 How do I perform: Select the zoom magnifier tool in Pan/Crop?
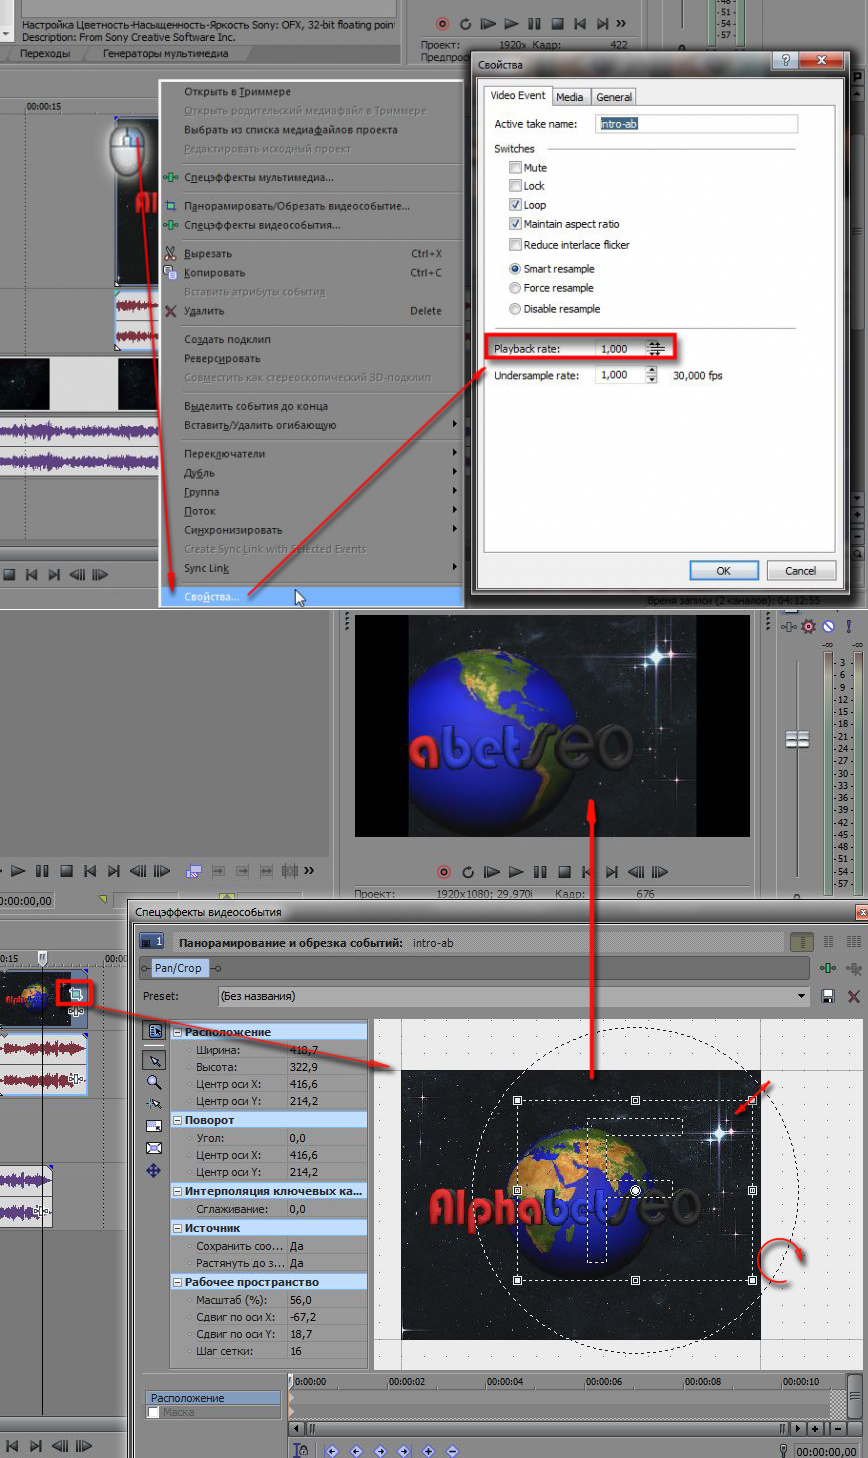pos(154,1082)
